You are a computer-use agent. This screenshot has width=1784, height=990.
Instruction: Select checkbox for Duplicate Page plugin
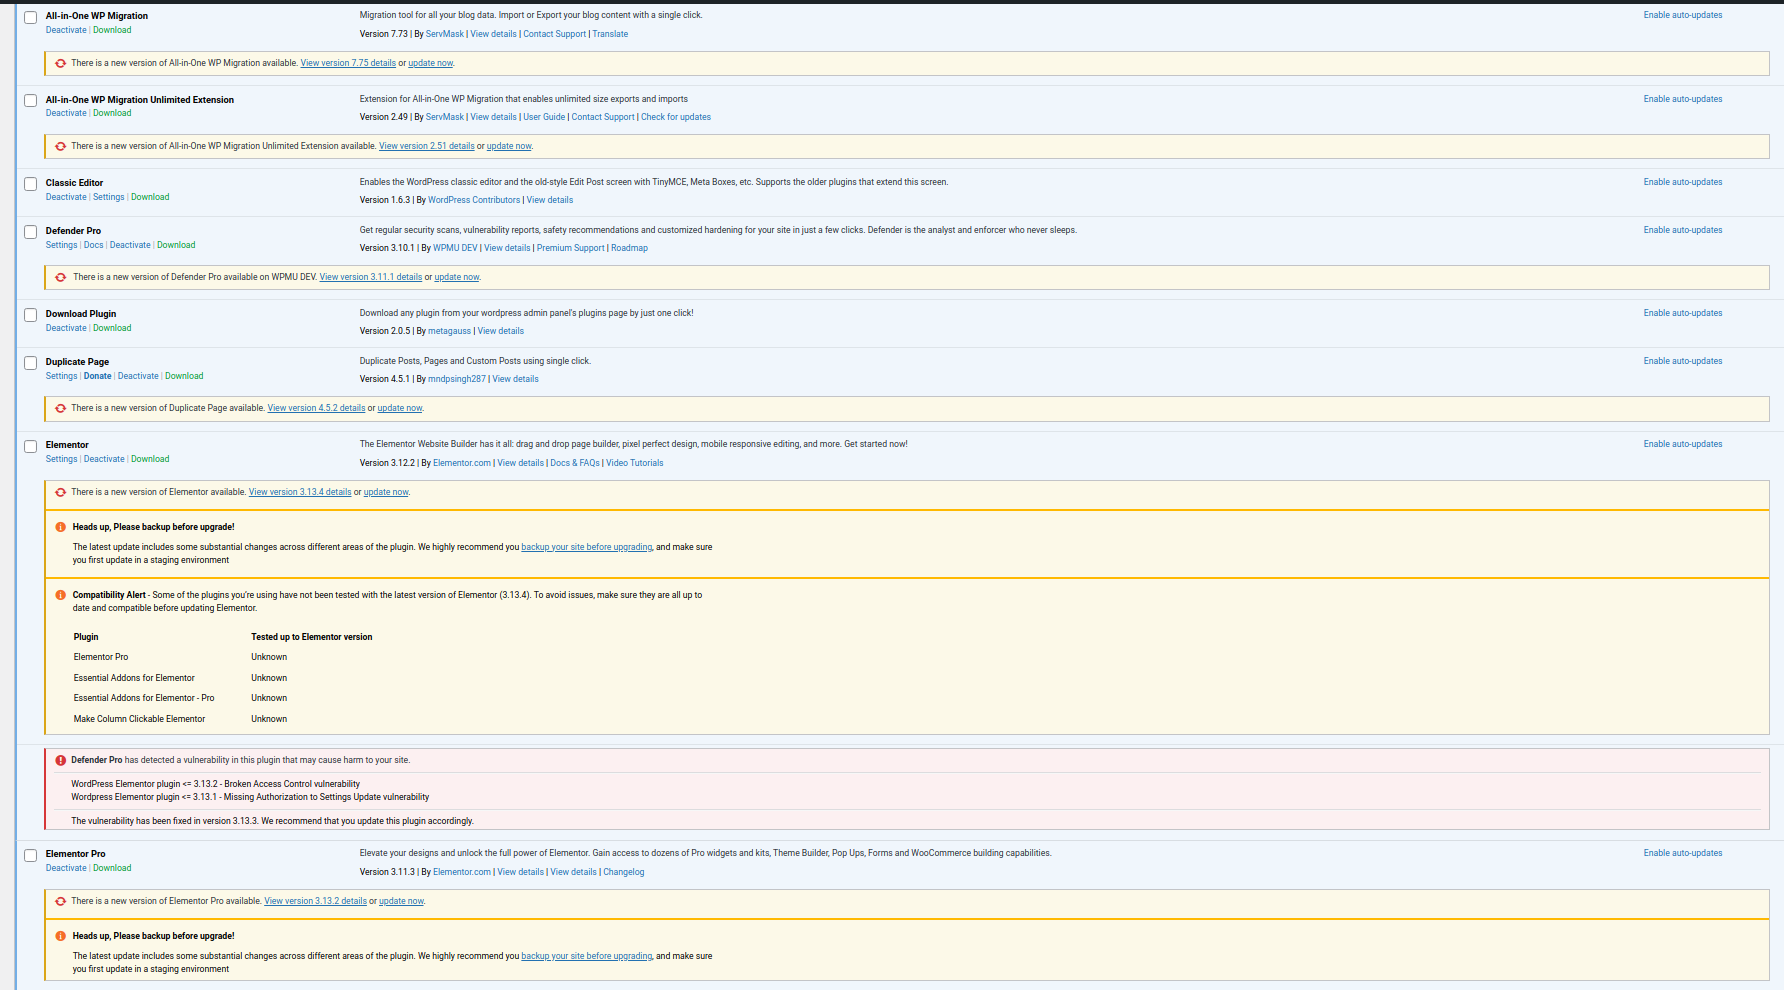click(x=31, y=363)
